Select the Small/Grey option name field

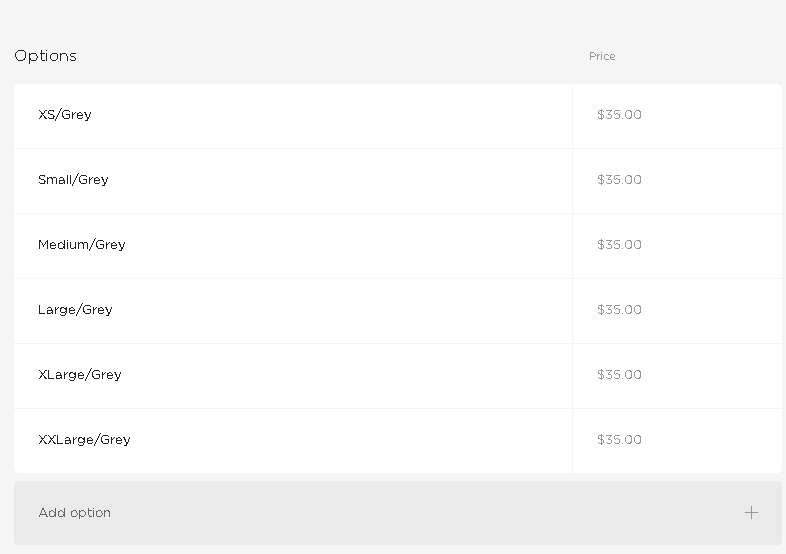click(x=293, y=181)
